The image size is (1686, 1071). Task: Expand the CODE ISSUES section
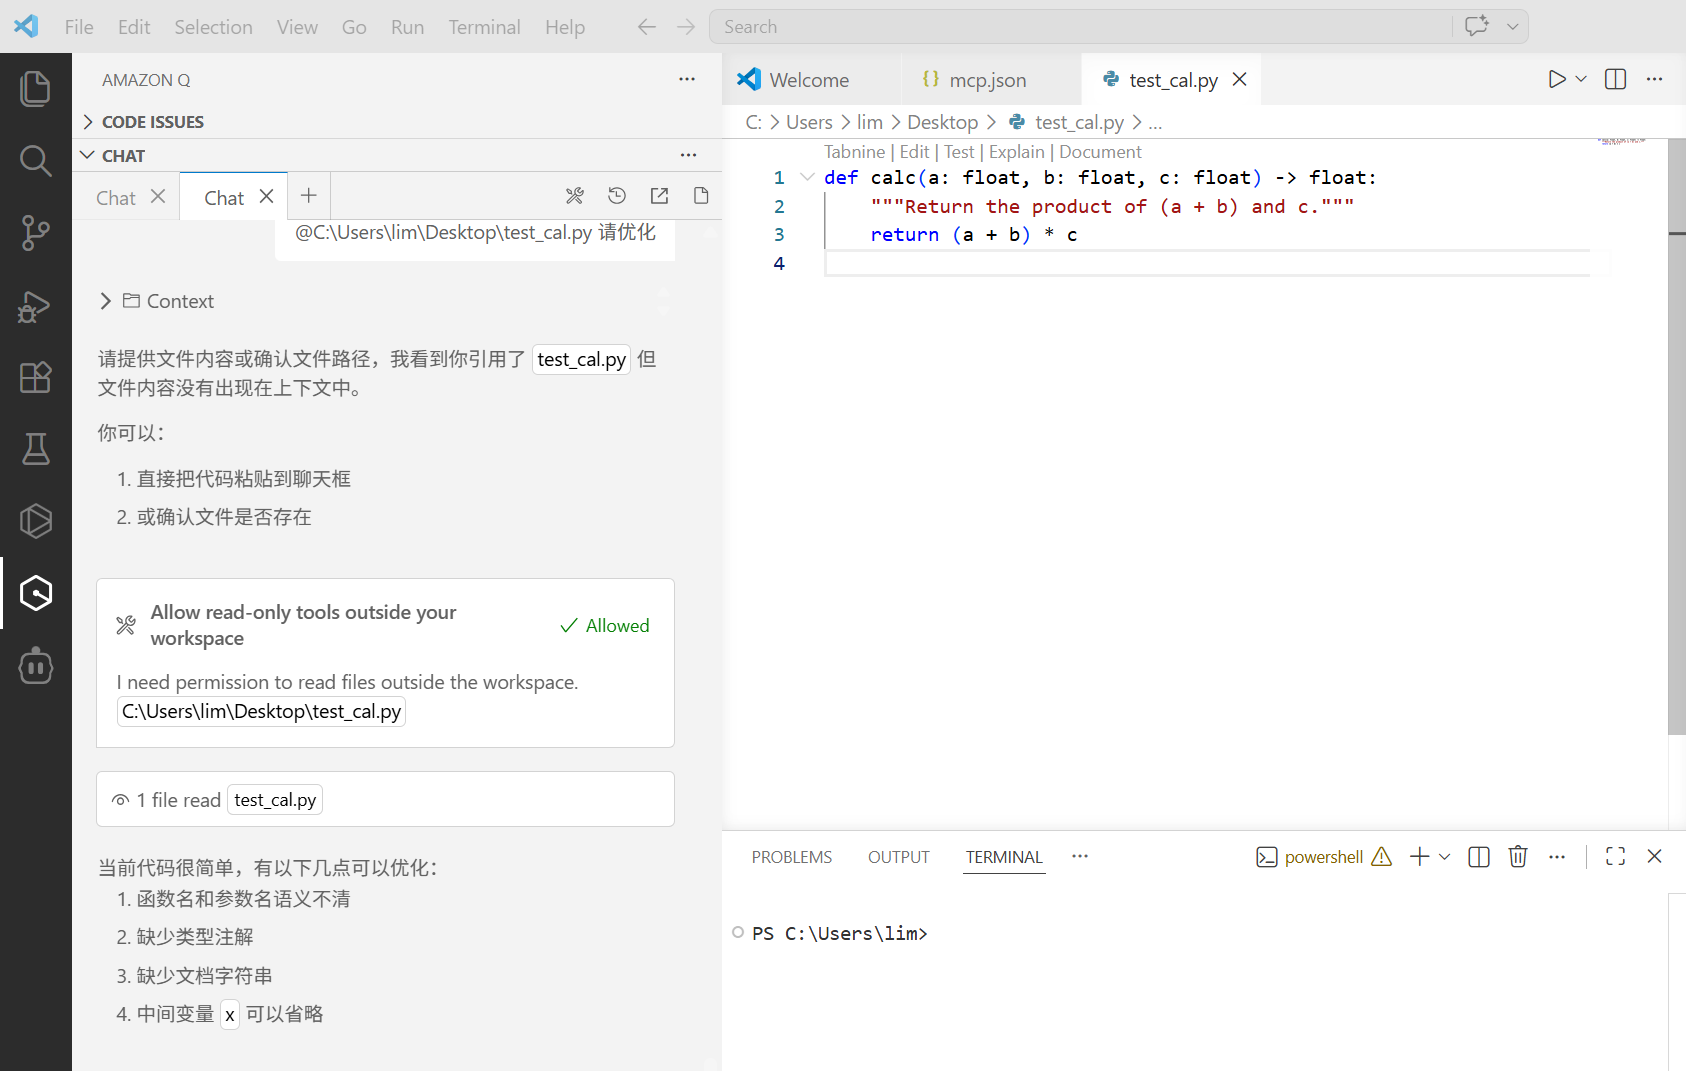tap(152, 122)
